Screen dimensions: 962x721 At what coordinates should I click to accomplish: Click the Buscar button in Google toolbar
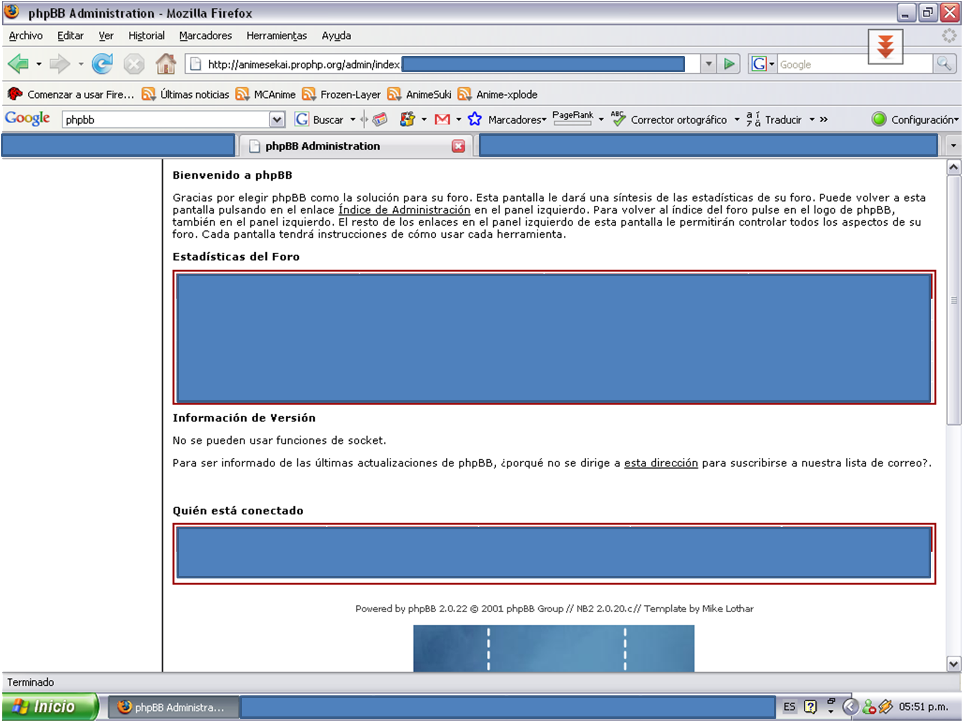[320, 120]
